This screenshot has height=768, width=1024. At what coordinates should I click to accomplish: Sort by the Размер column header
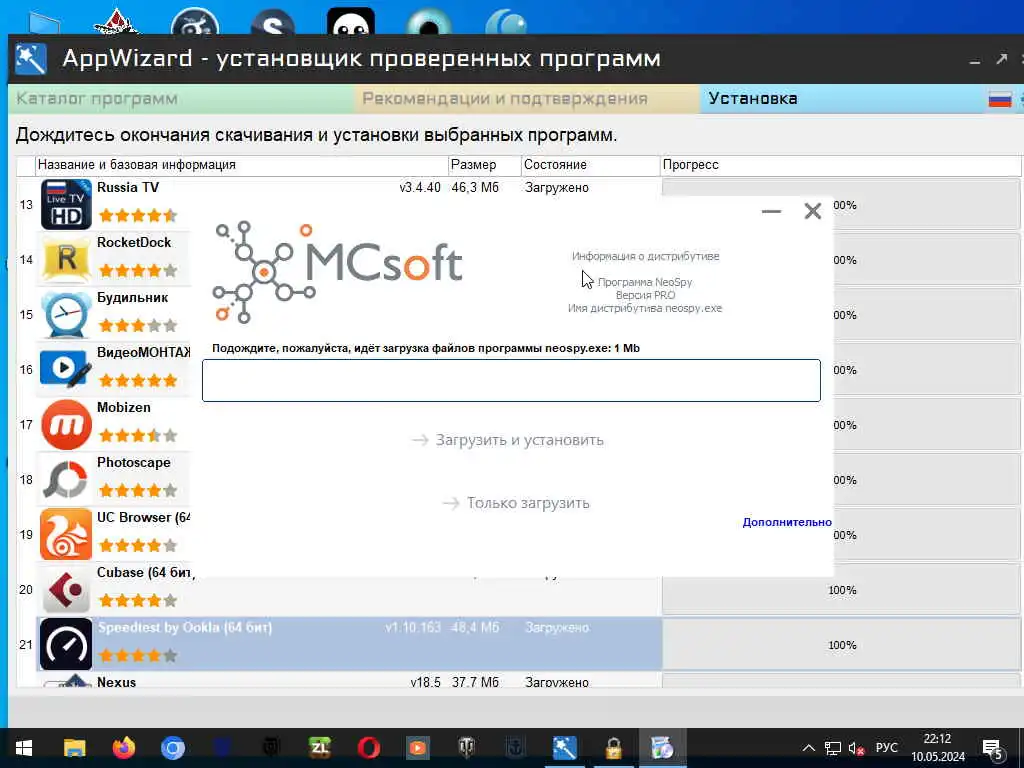pyautogui.click(x=484, y=165)
